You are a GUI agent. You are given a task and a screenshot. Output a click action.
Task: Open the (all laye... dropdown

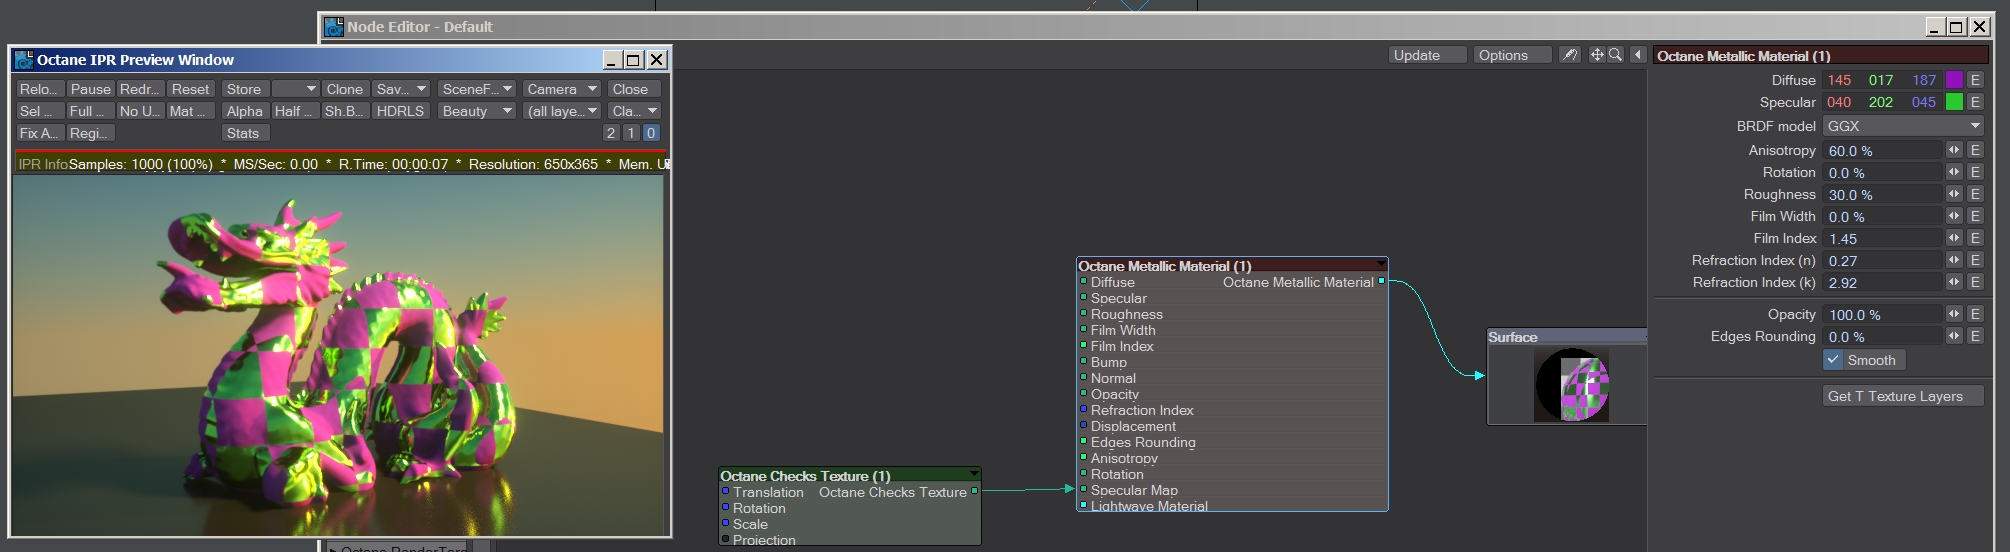(562, 111)
